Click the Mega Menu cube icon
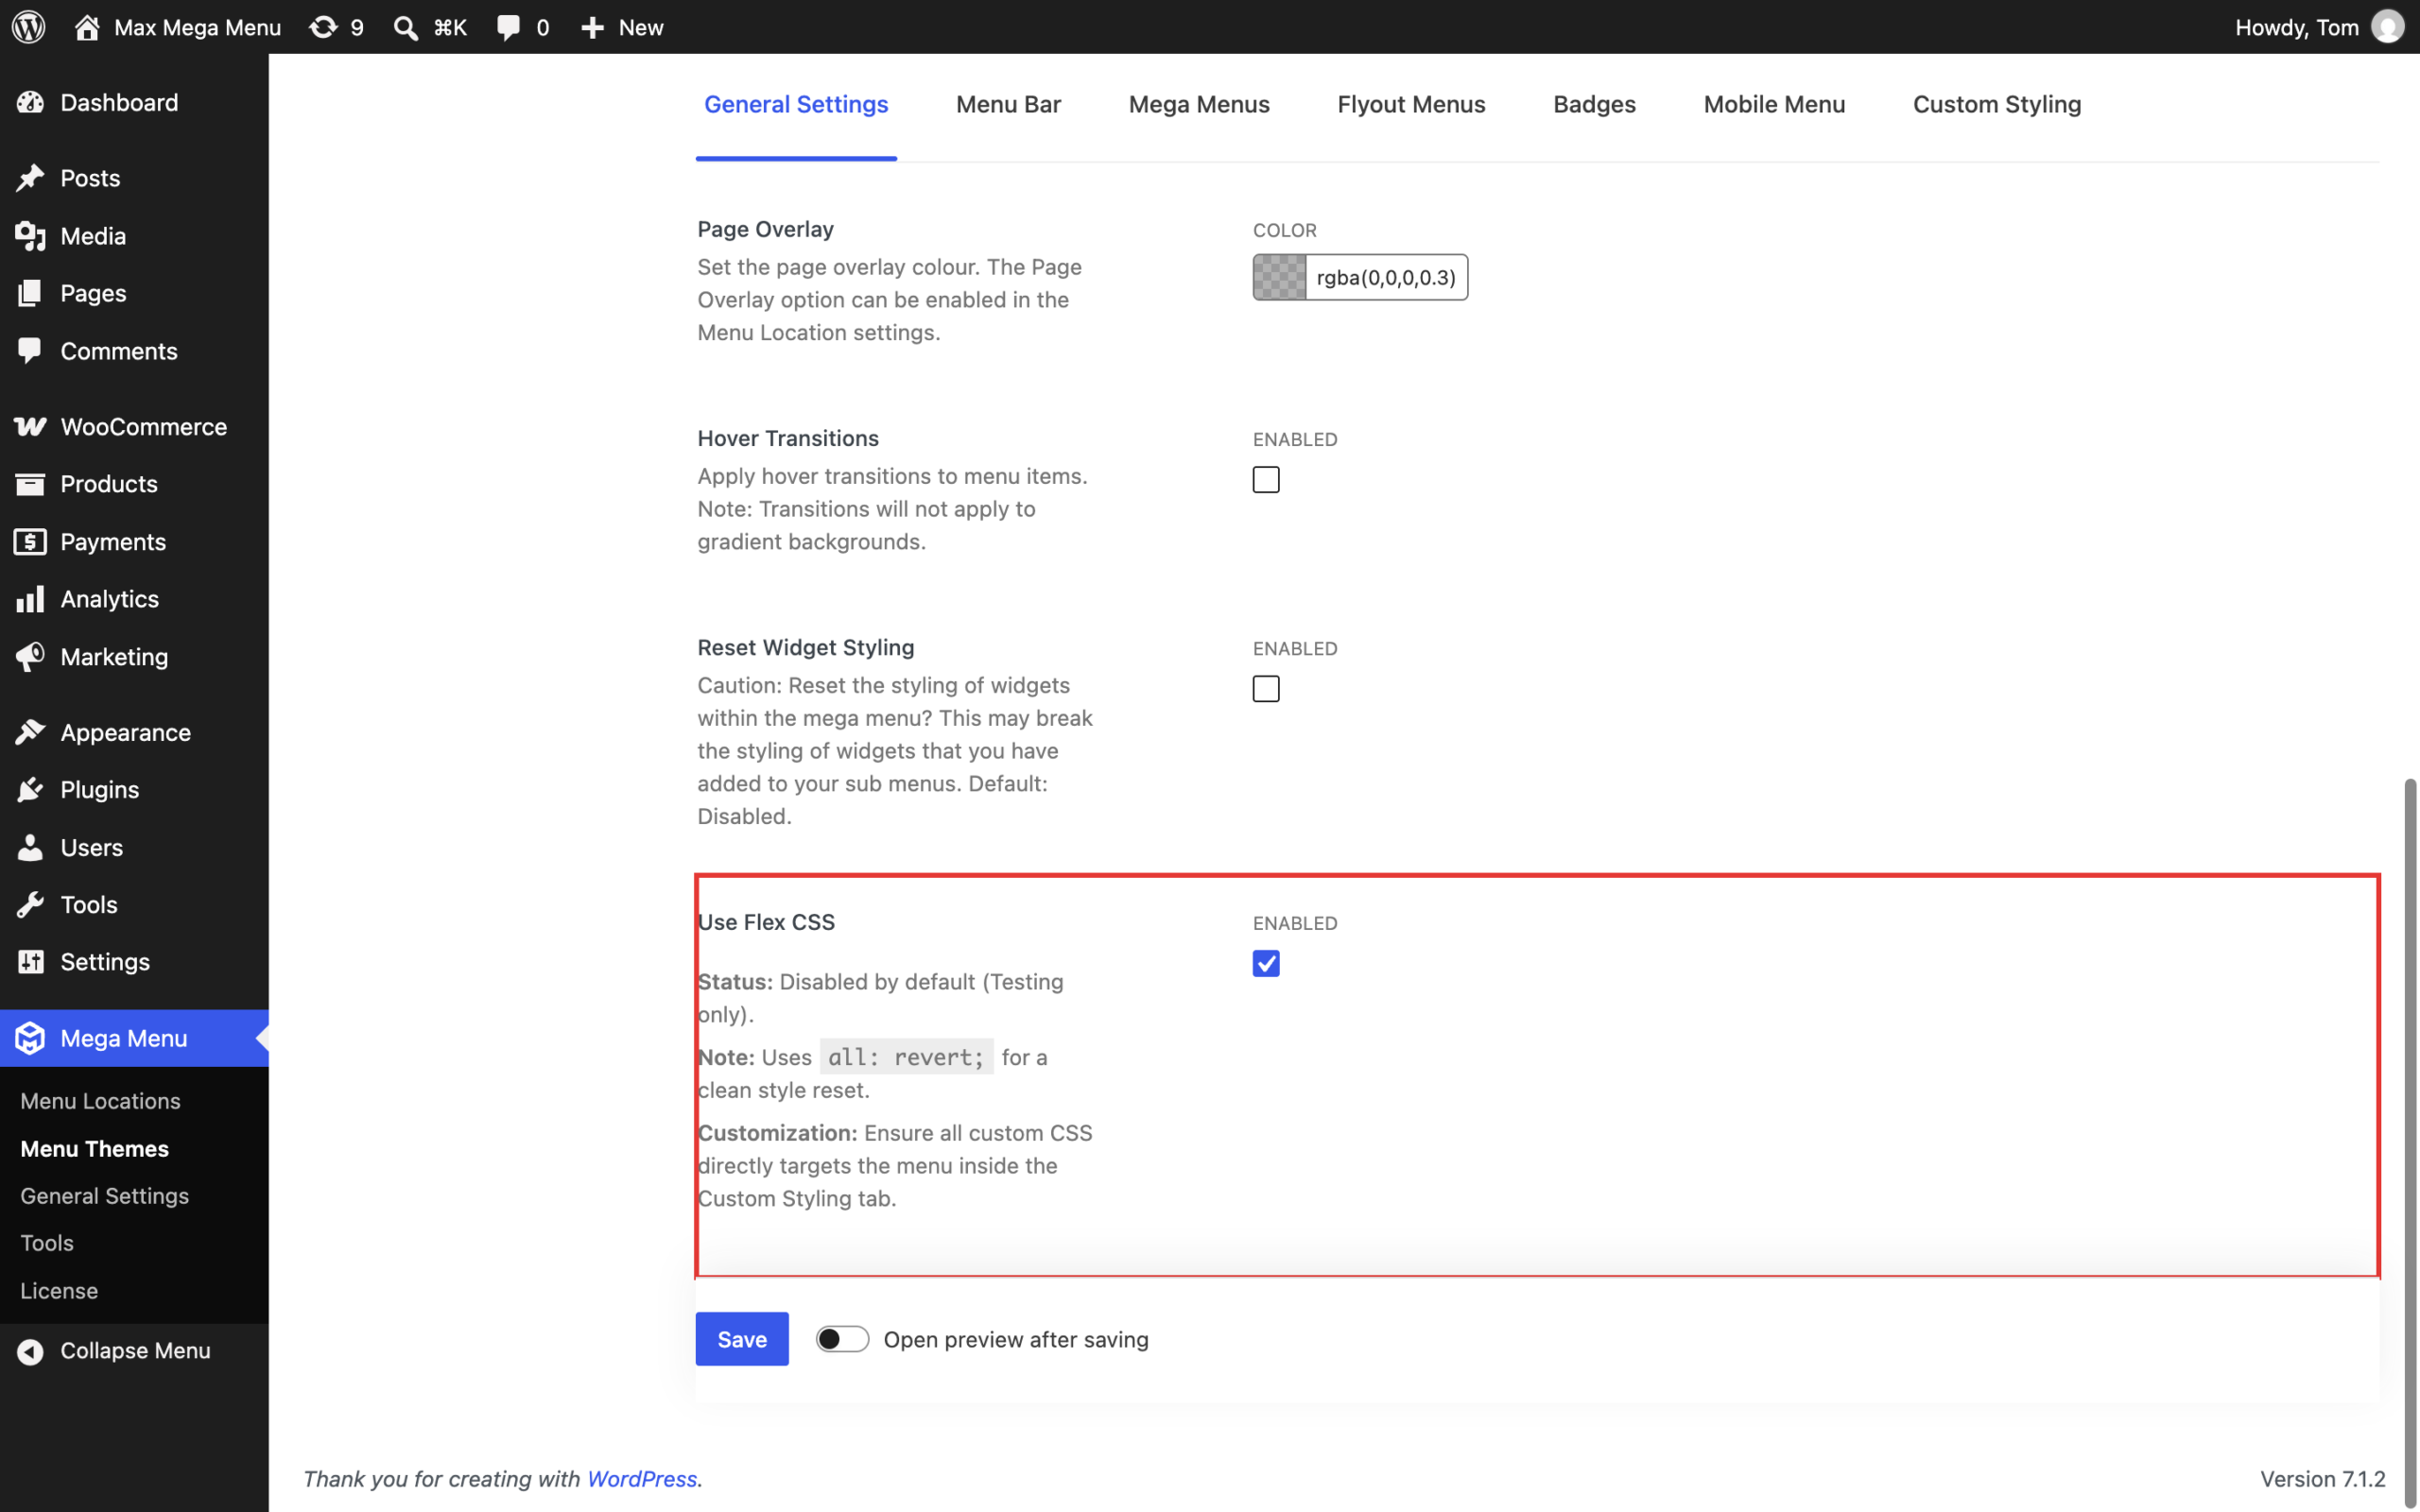The height and width of the screenshot is (1512, 2420). tap(30, 1038)
